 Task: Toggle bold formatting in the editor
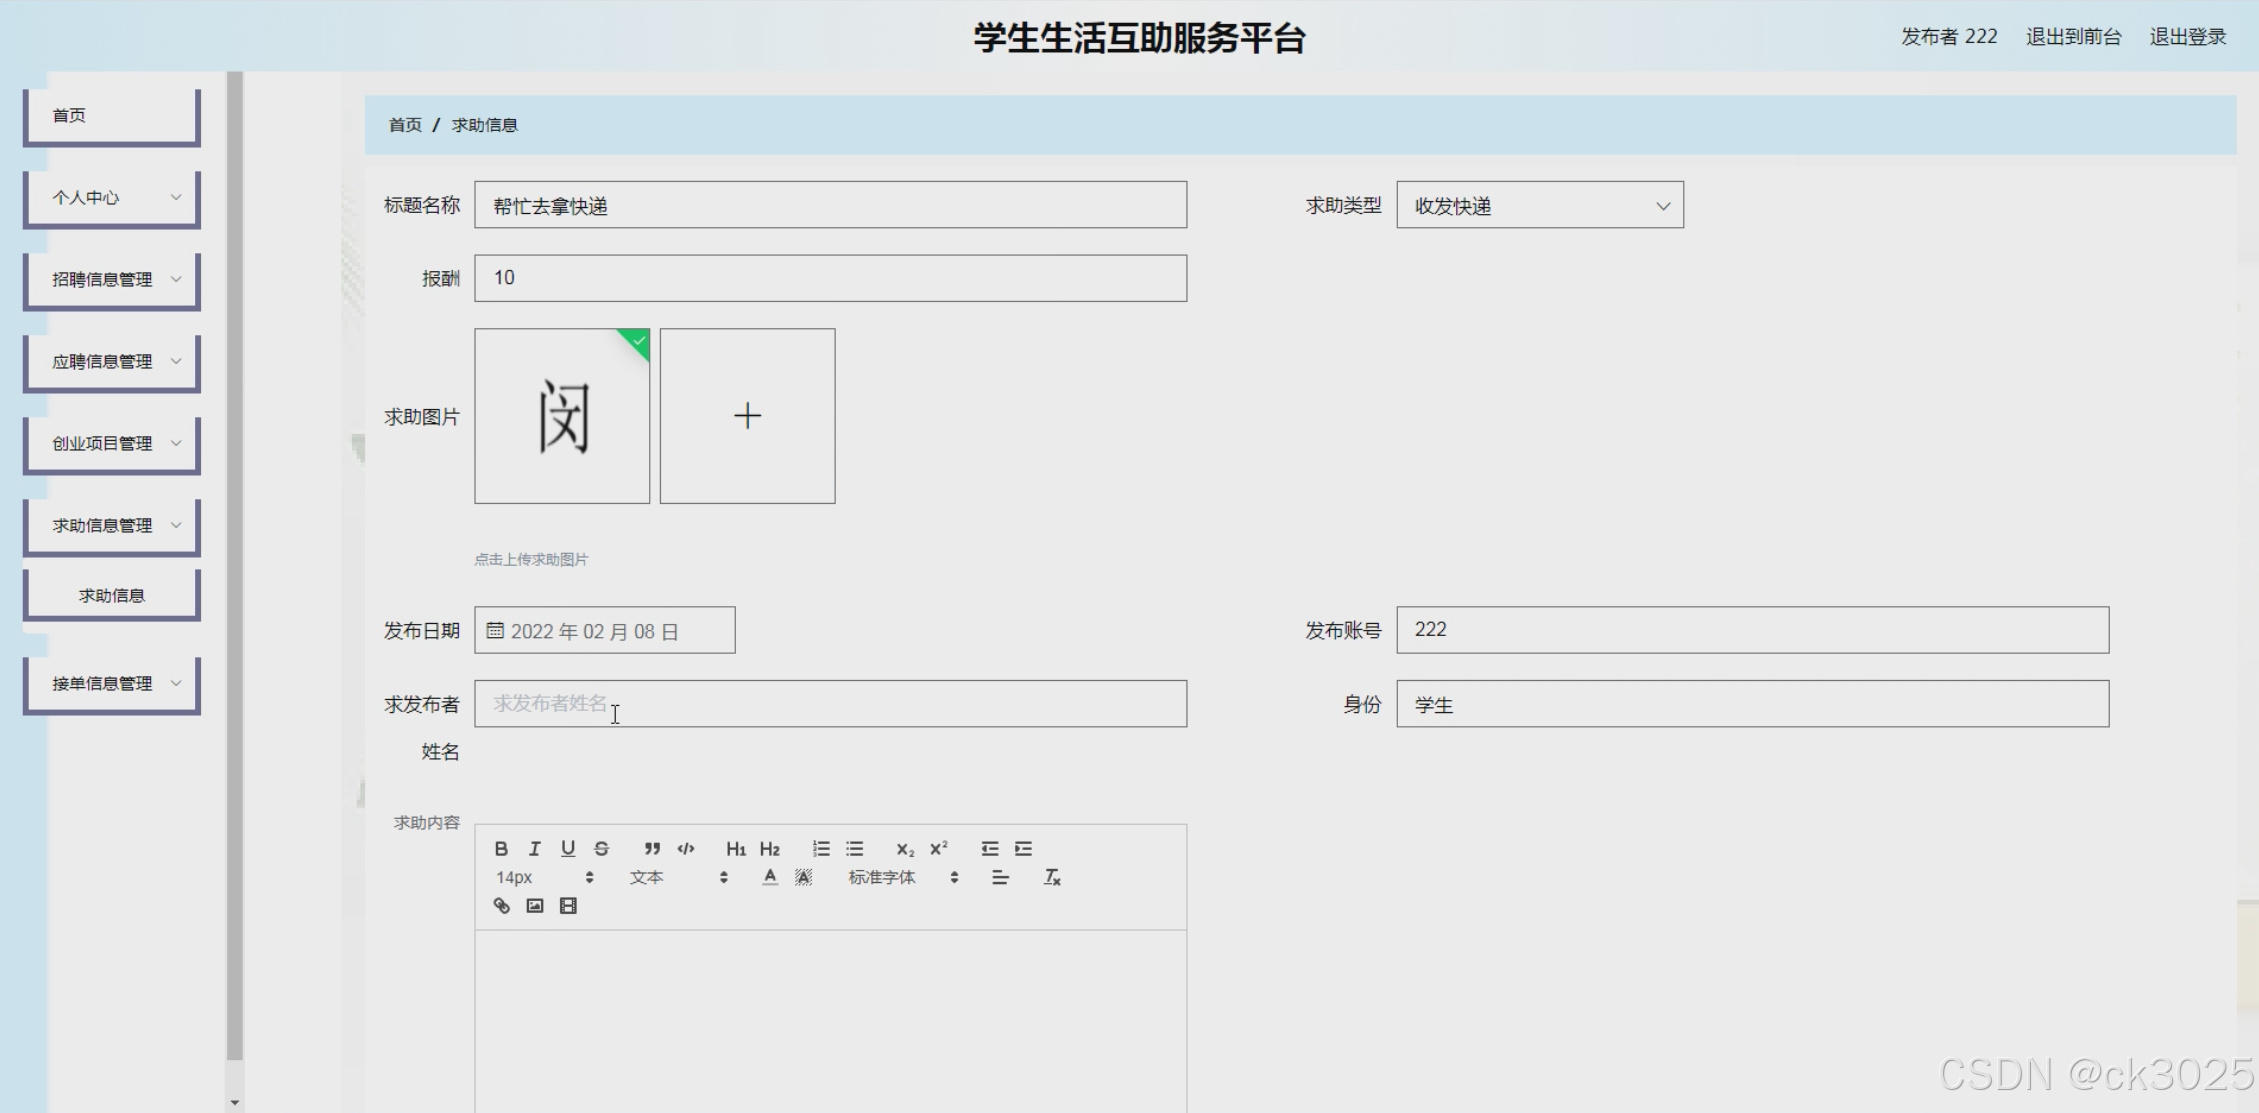(501, 849)
